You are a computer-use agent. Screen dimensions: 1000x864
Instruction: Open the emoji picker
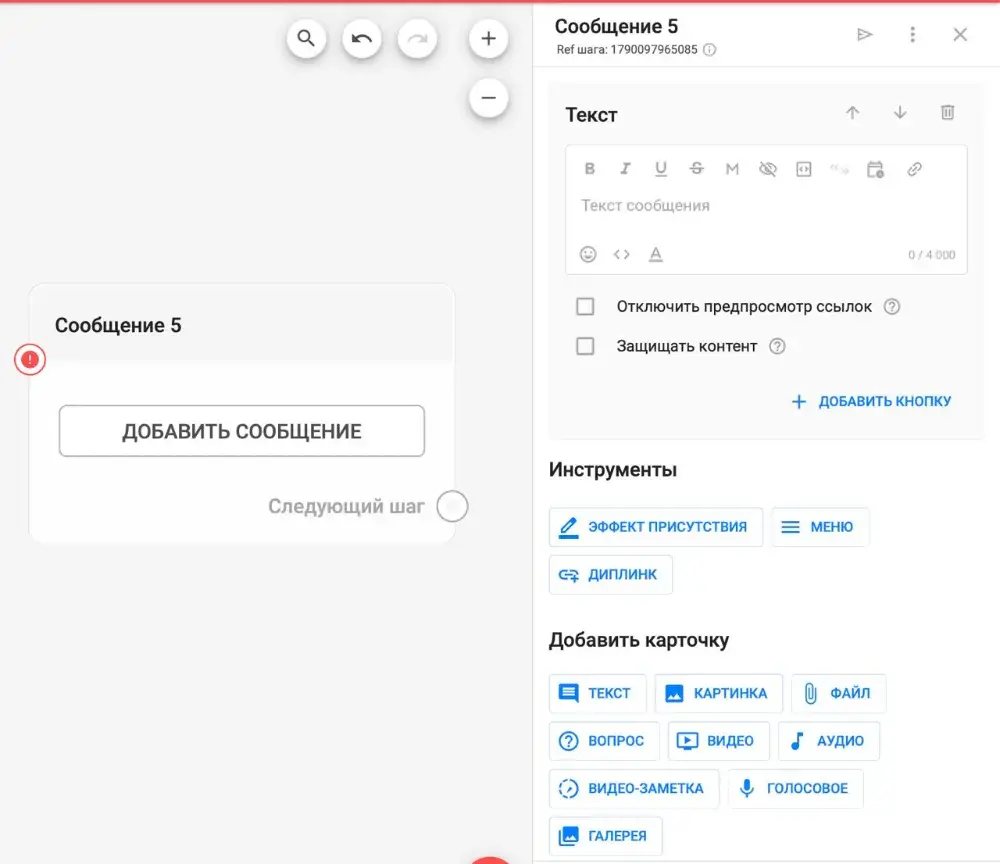tap(588, 254)
